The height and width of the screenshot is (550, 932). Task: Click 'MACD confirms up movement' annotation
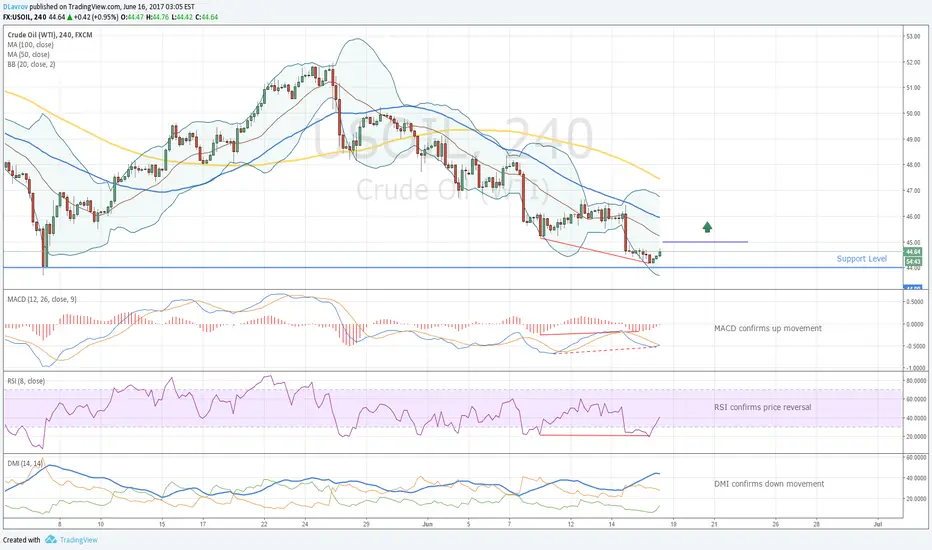click(x=768, y=328)
